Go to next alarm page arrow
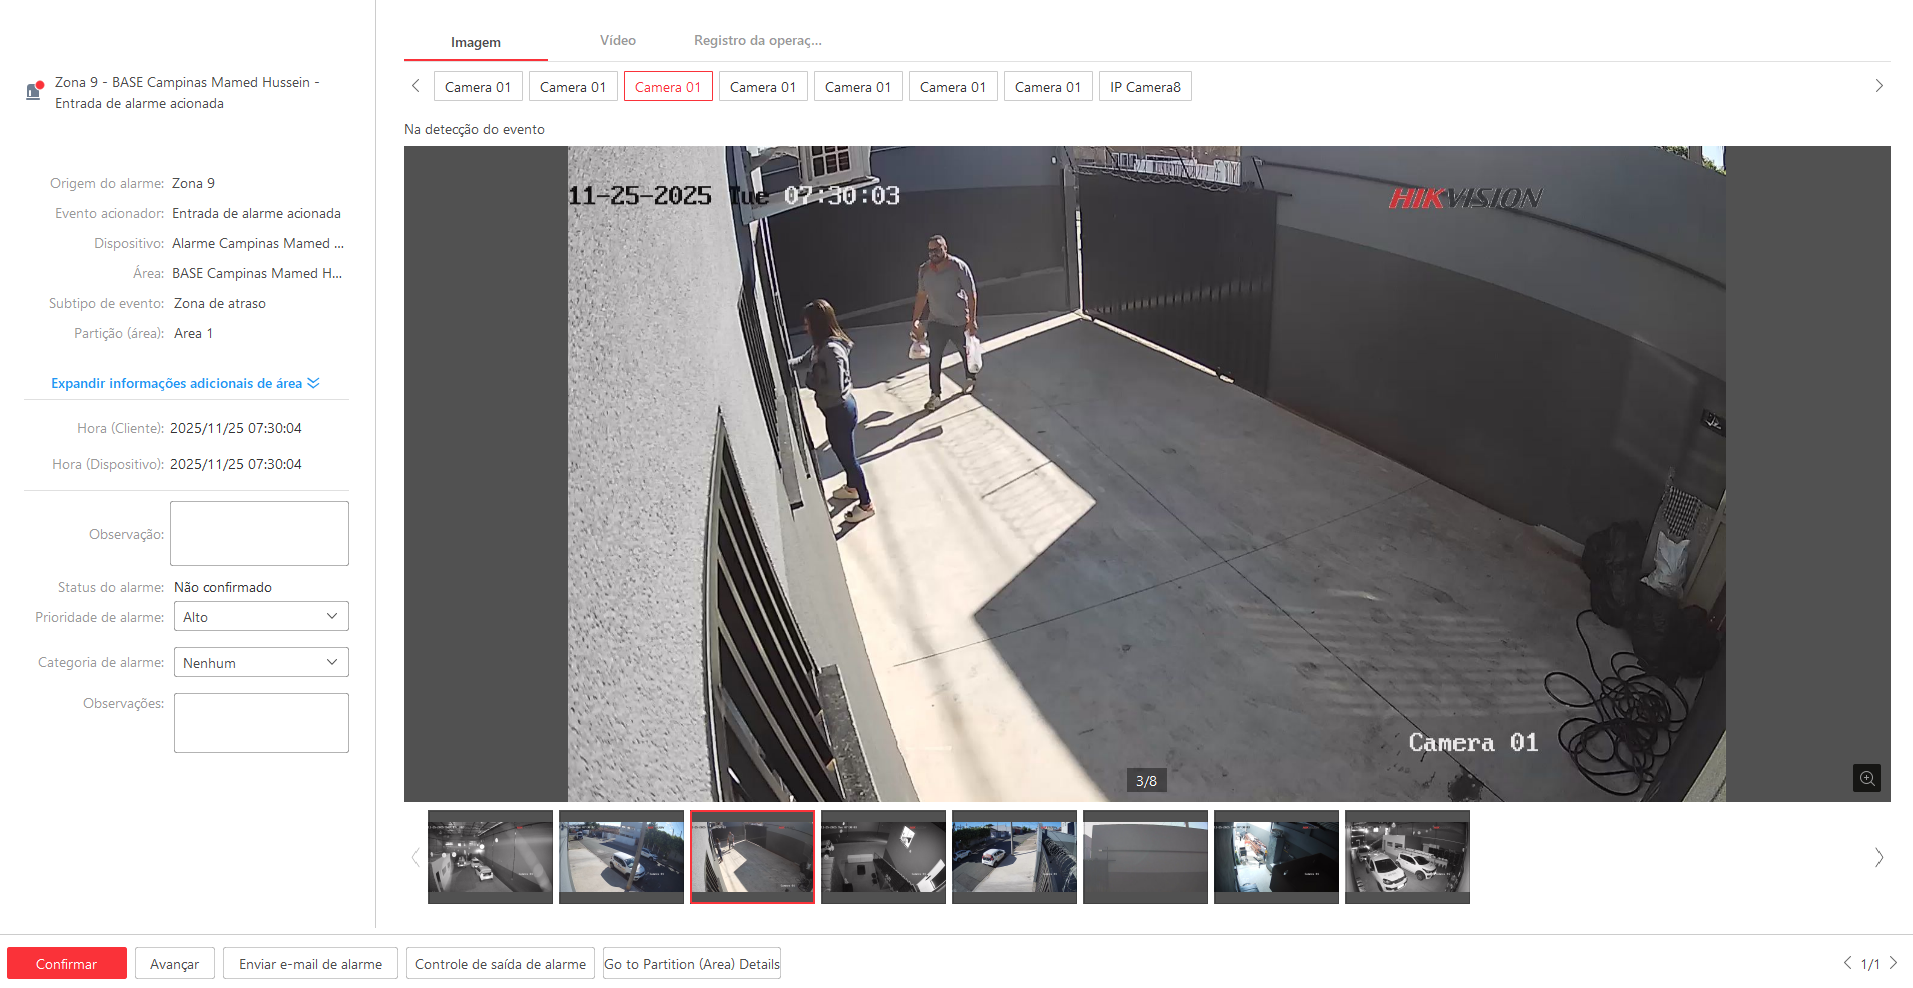 click(x=1893, y=963)
